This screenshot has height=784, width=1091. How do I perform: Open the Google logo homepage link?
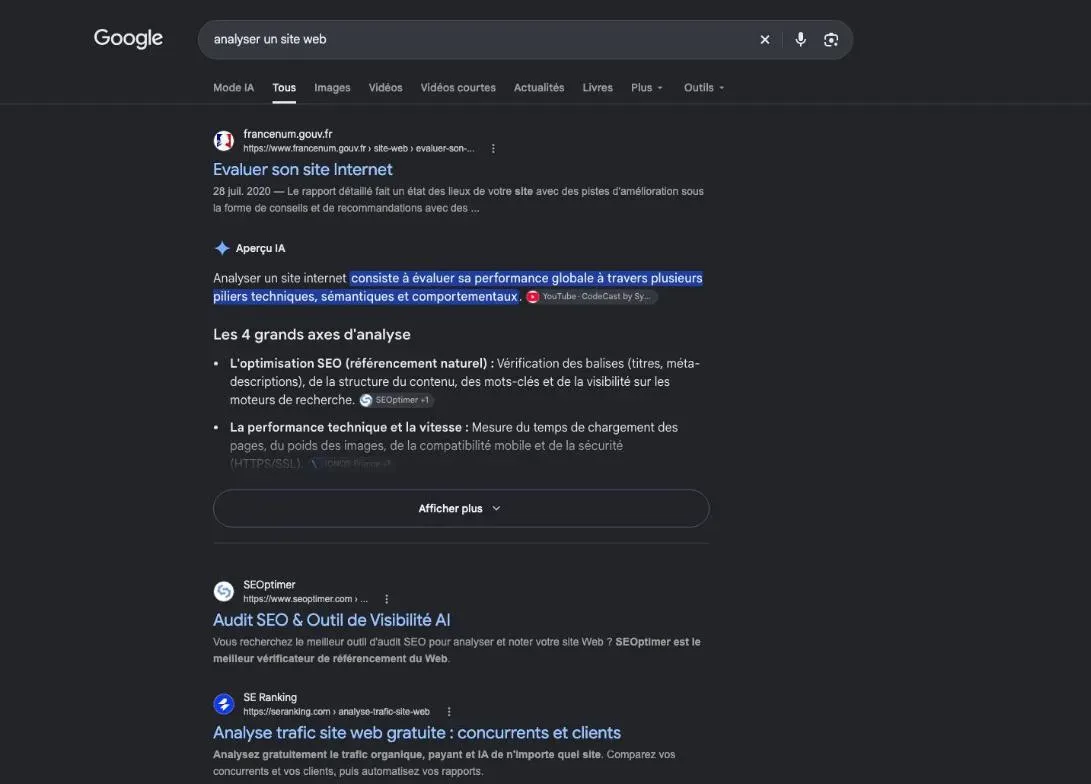click(128, 38)
